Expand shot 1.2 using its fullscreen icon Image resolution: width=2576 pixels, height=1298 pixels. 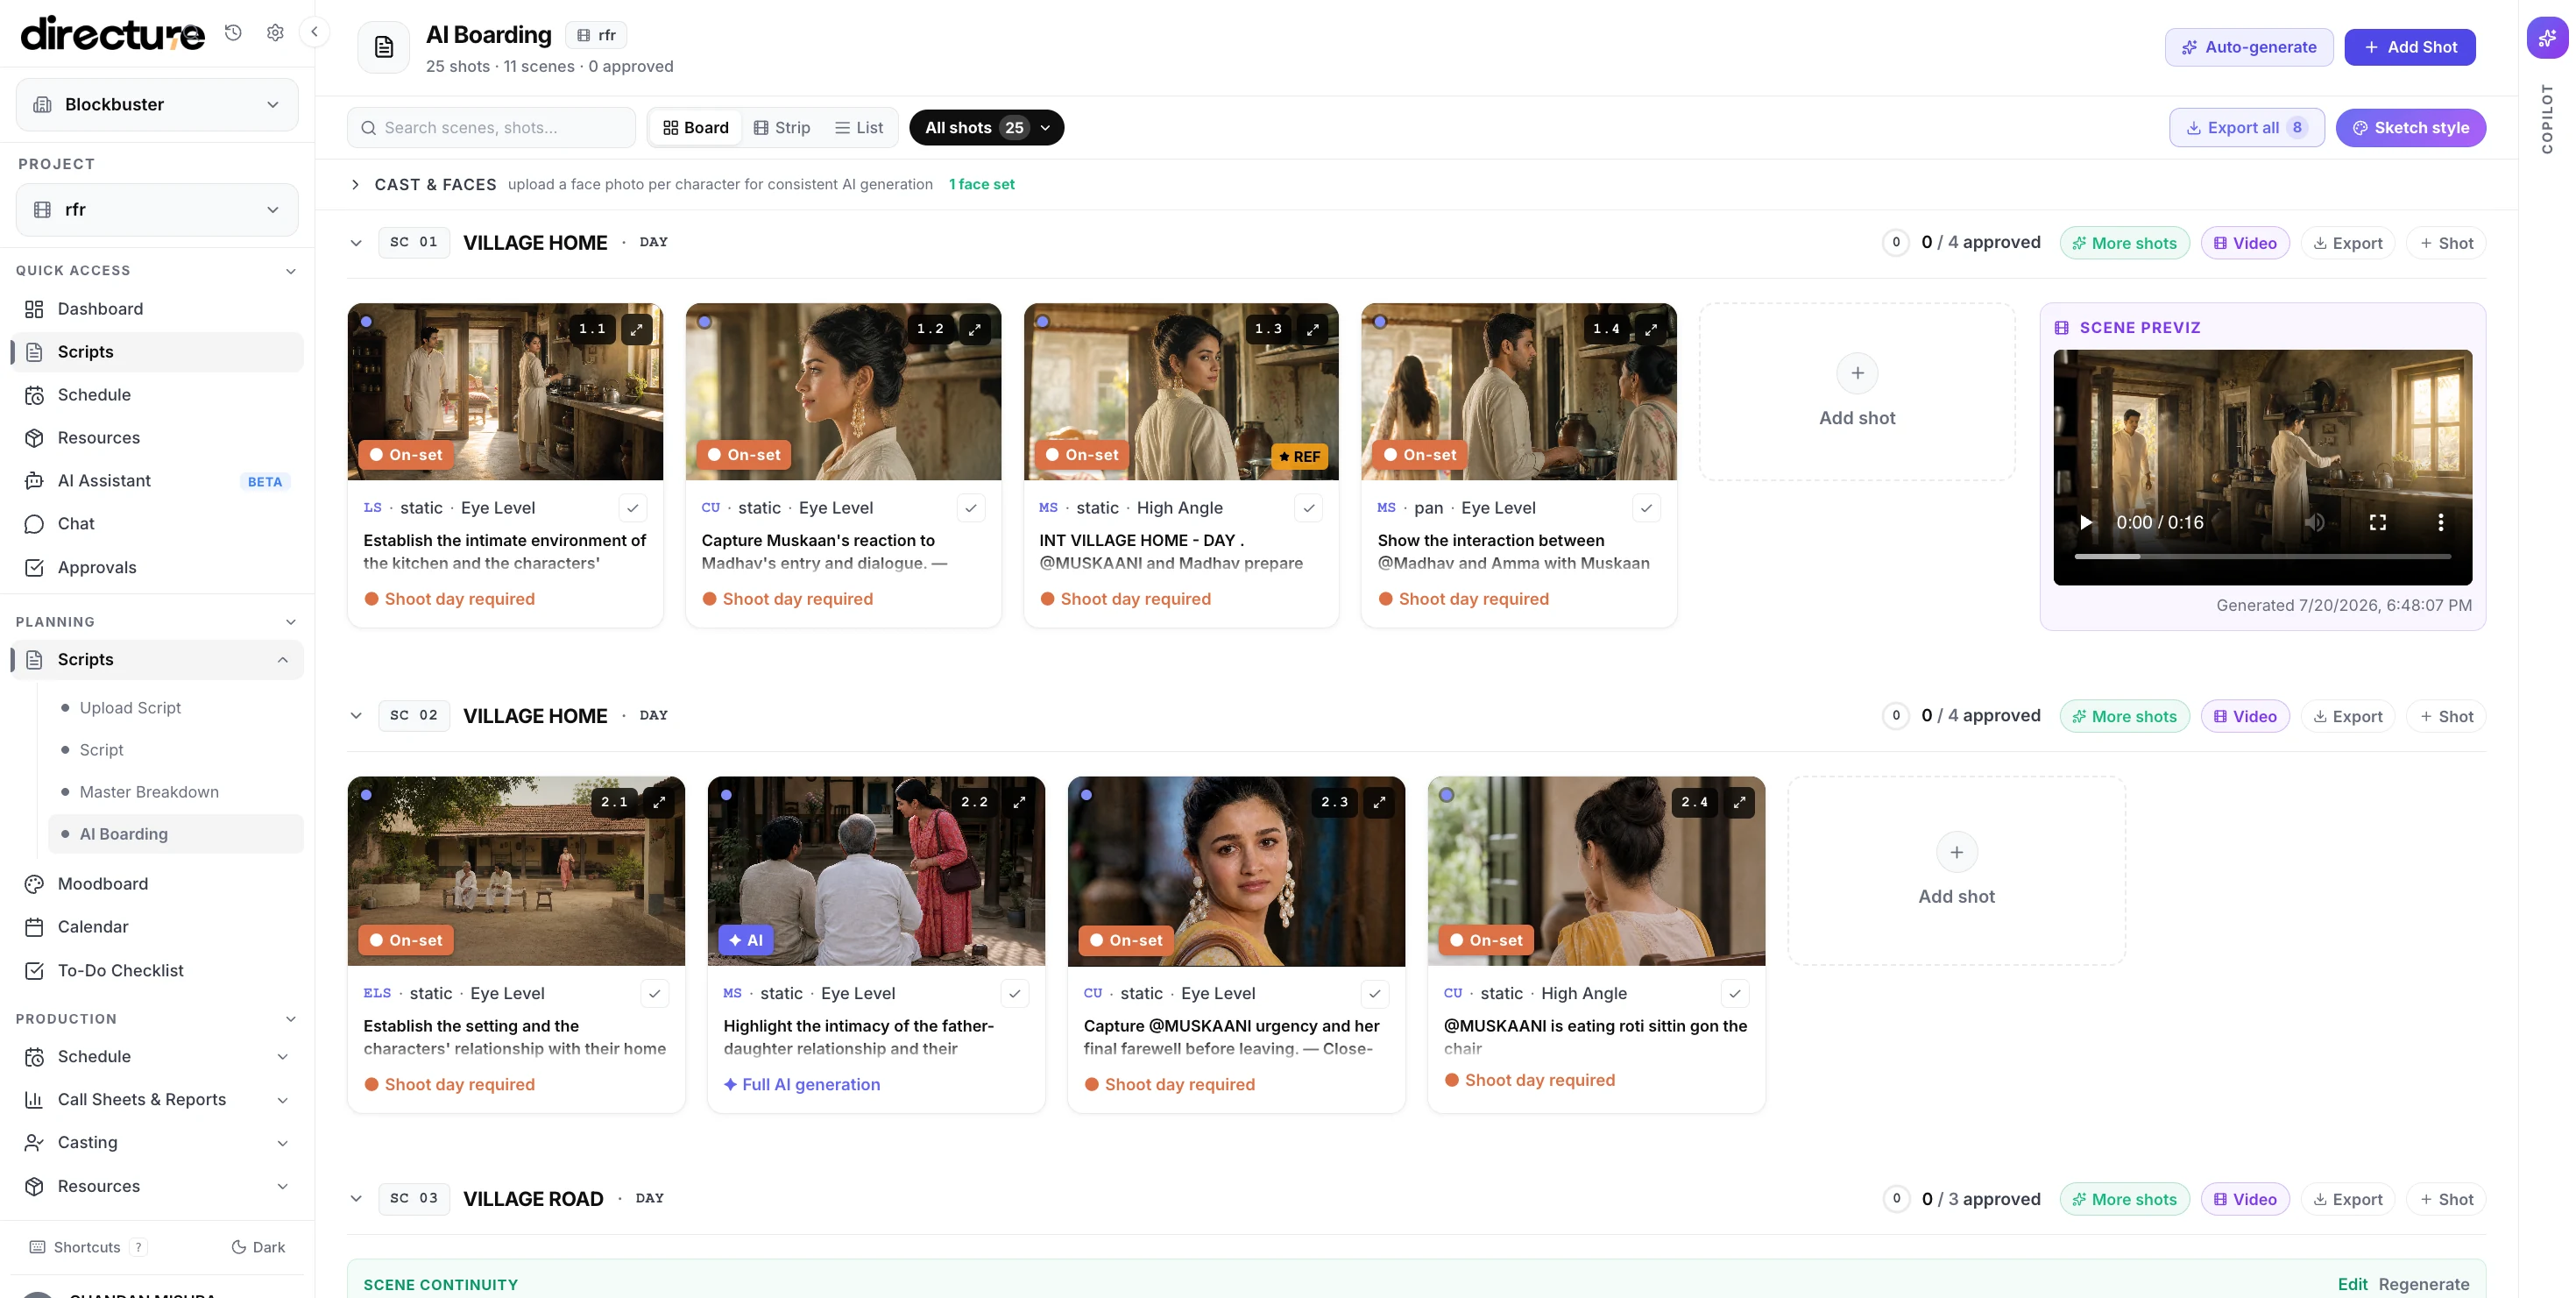tap(975, 329)
